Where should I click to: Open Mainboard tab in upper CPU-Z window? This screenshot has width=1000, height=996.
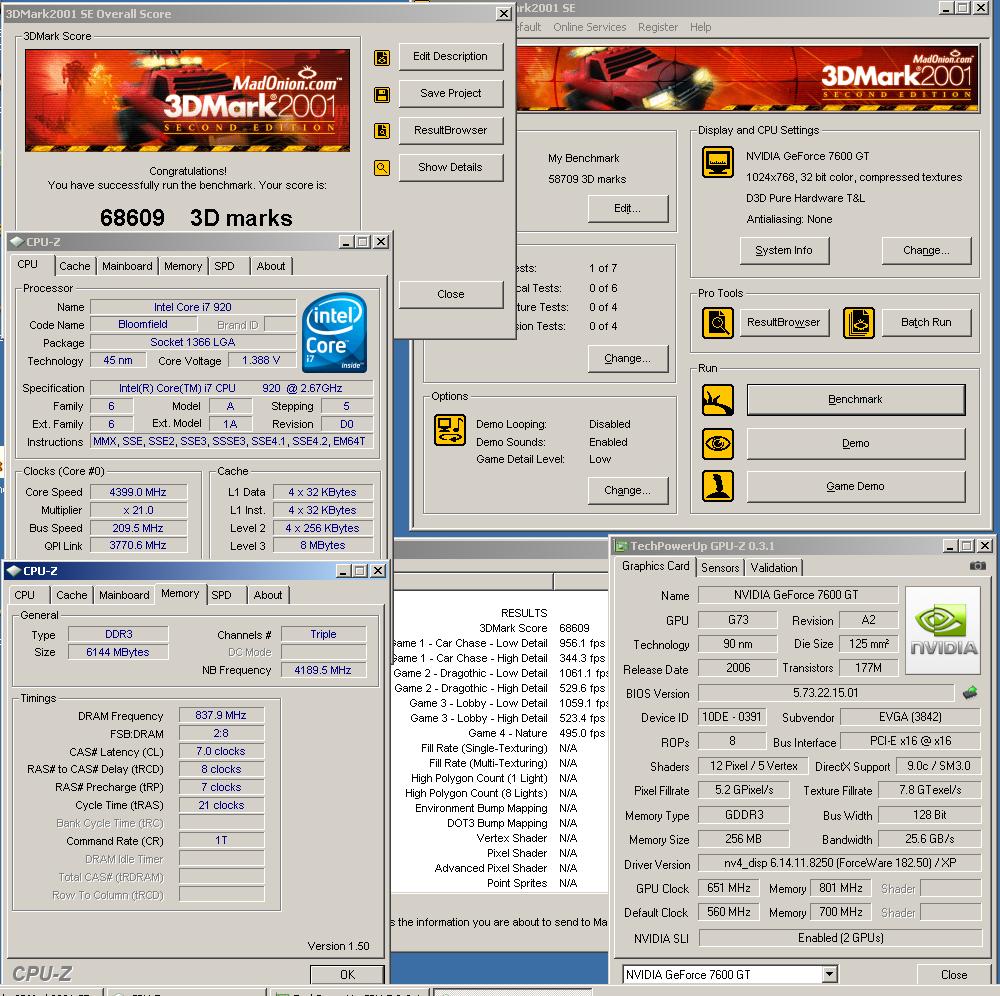127,266
